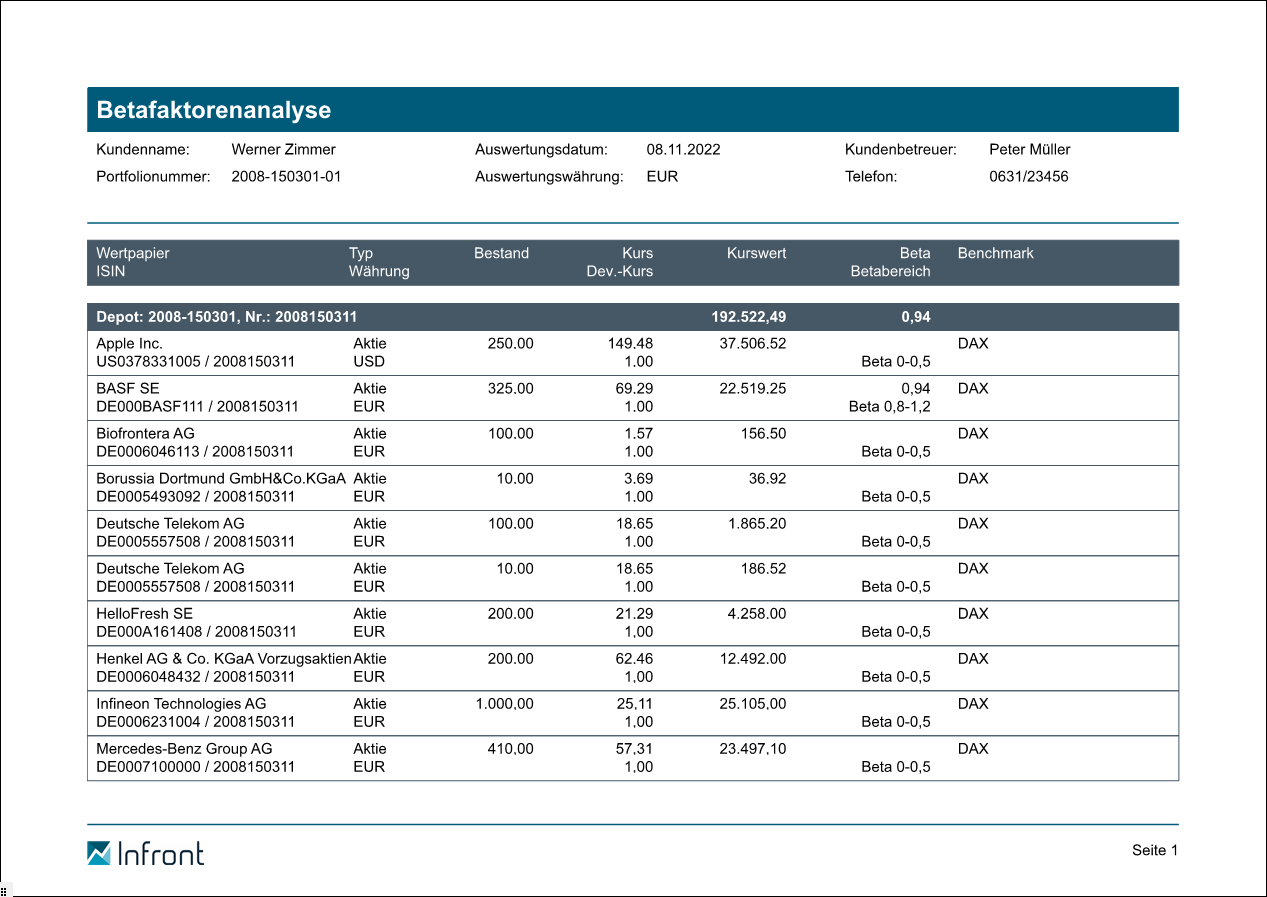Click Borussia Dortmund GmbH&Co.KGaA name
Image resolution: width=1267 pixels, height=897 pixels.
coord(220,479)
